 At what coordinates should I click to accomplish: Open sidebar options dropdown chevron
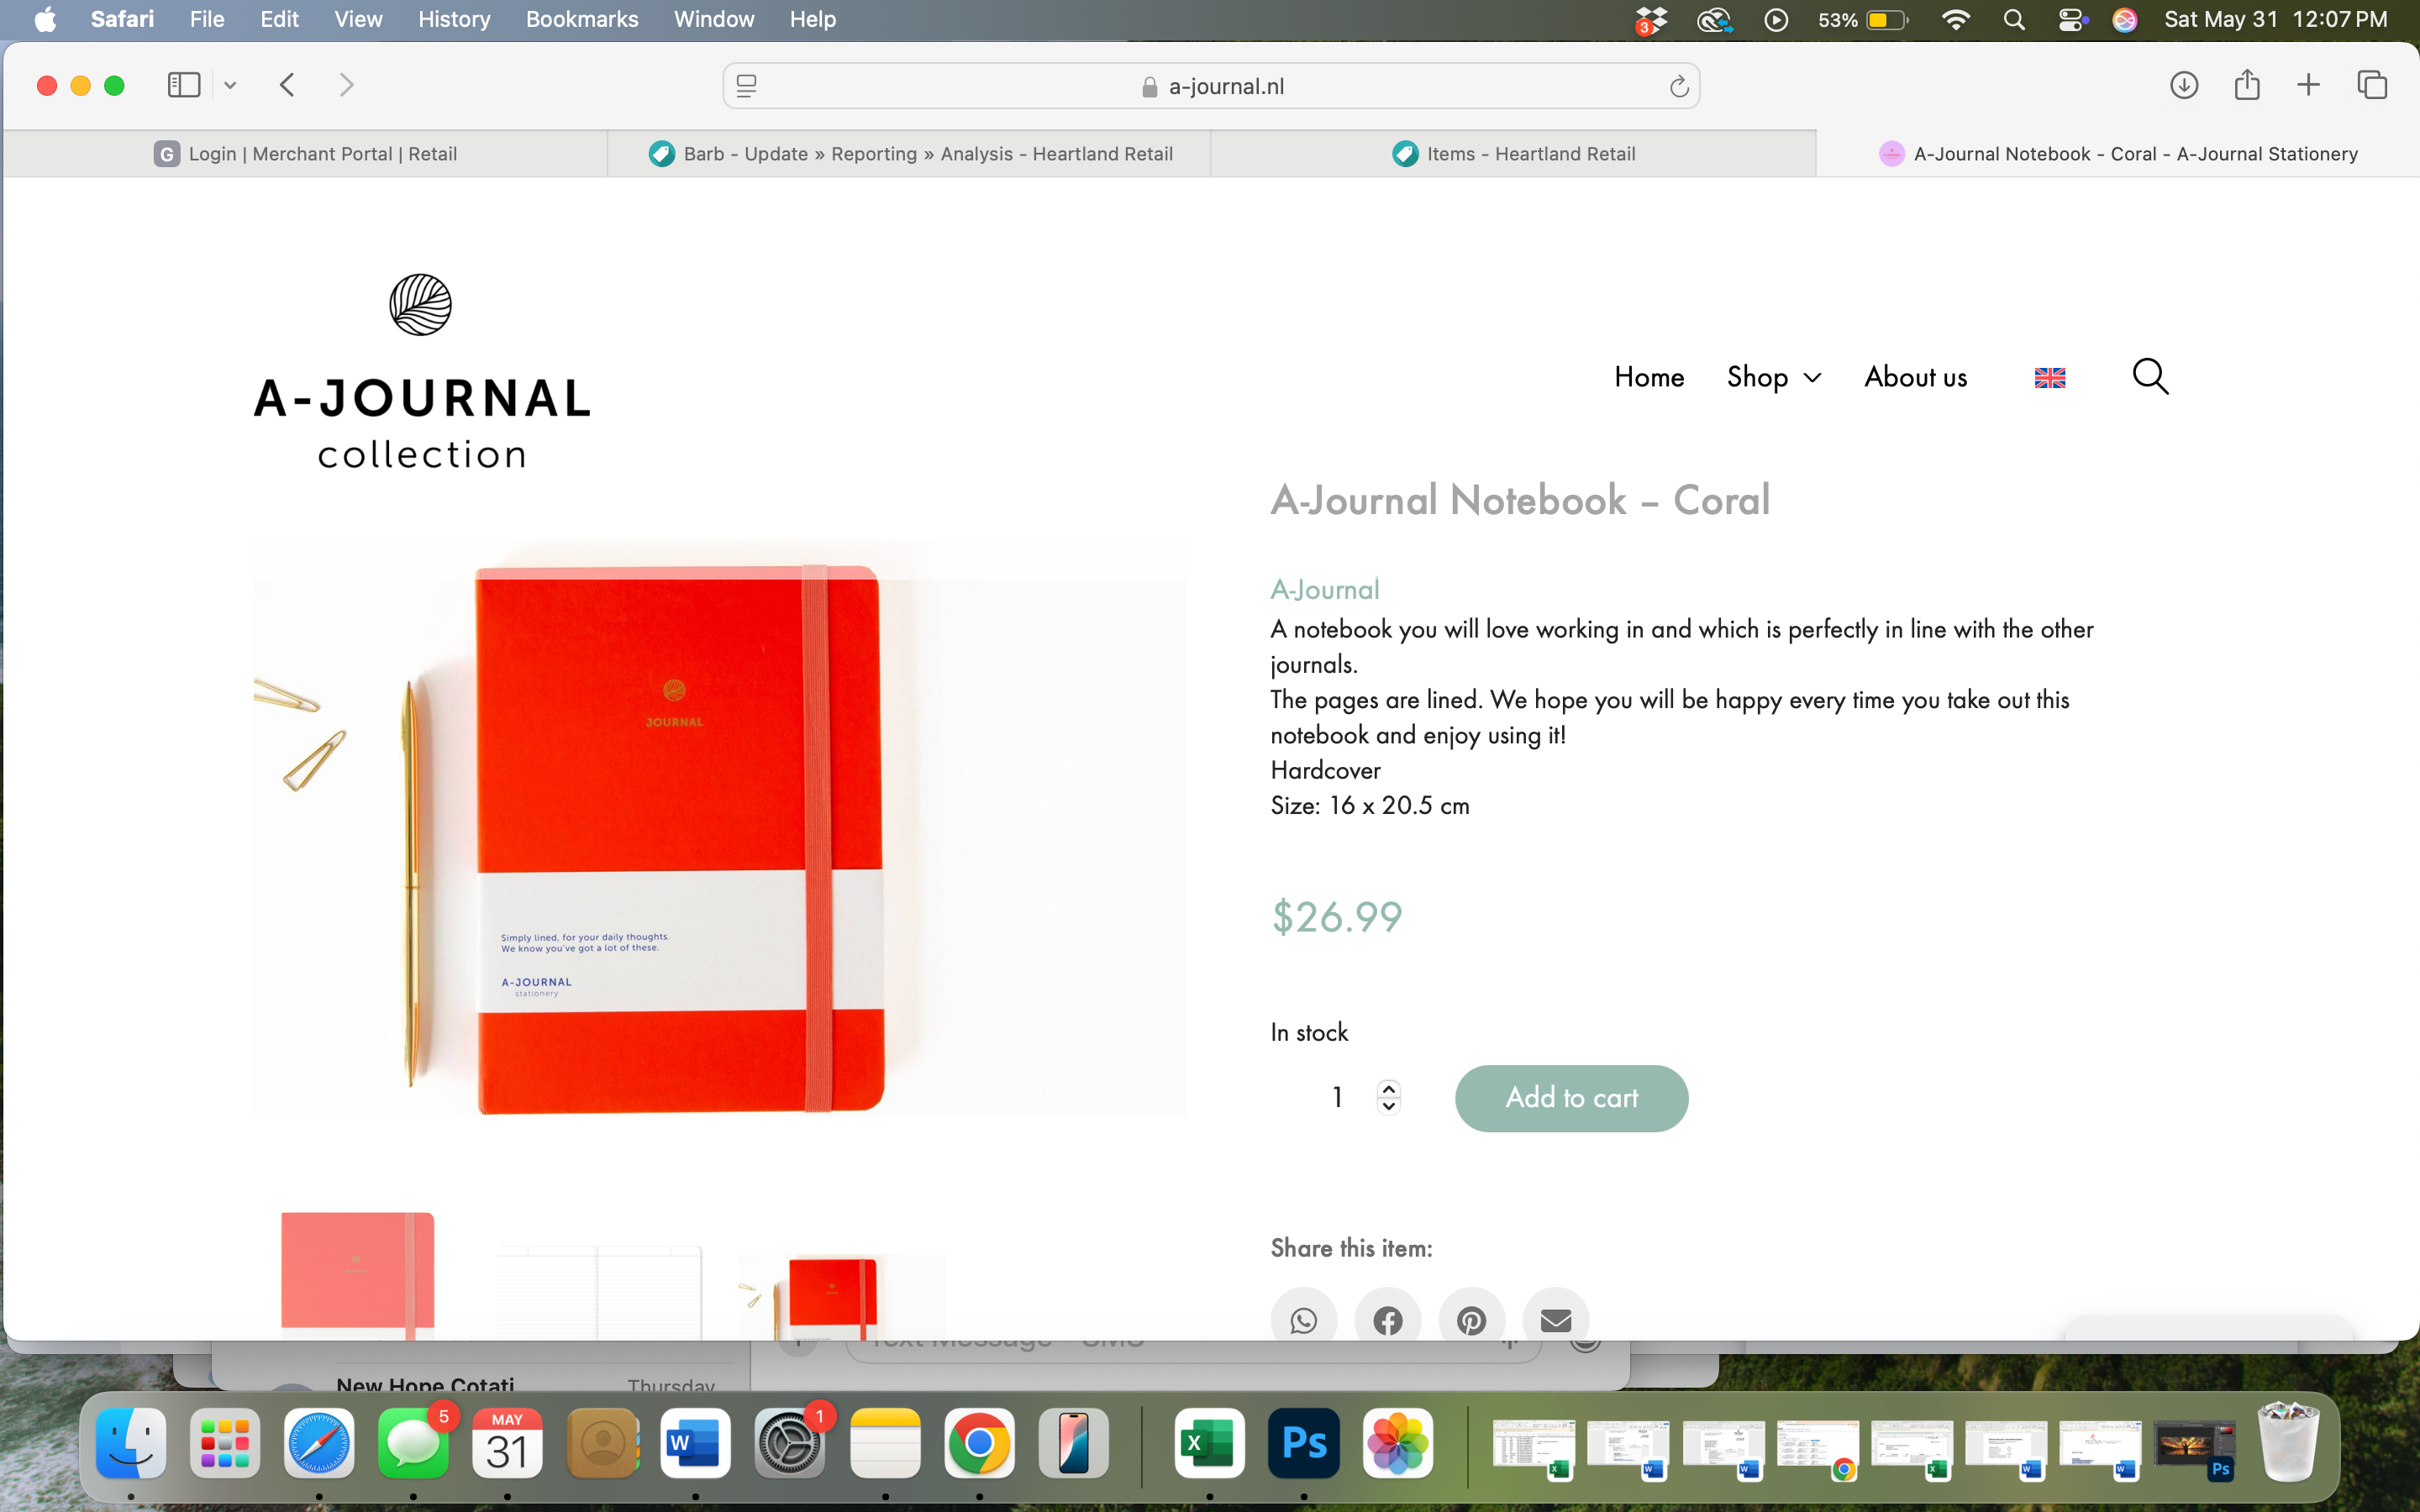pyautogui.click(x=230, y=85)
